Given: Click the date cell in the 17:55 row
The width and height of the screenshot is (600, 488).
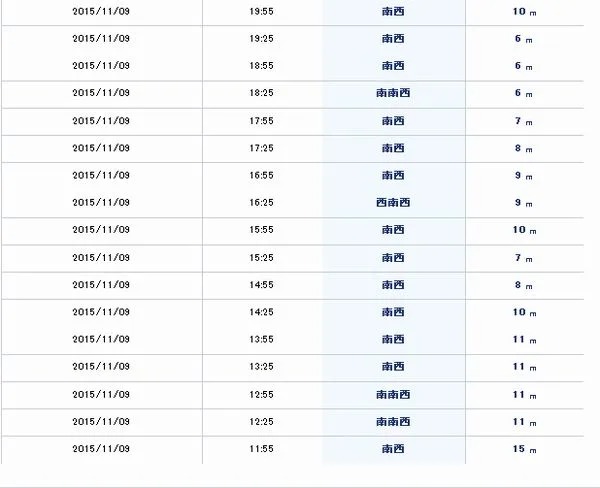Looking at the screenshot, I should (x=101, y=121).
